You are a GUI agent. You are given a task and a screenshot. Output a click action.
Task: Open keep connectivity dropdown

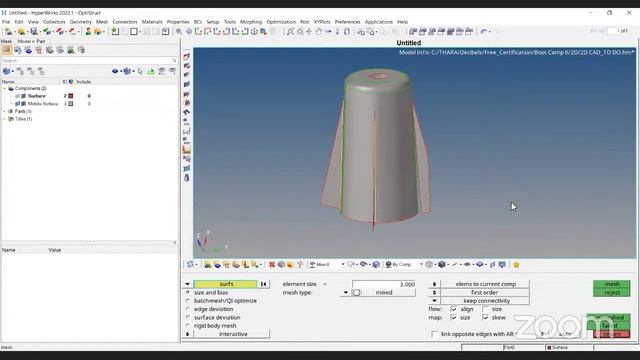(x=434, y=301)
